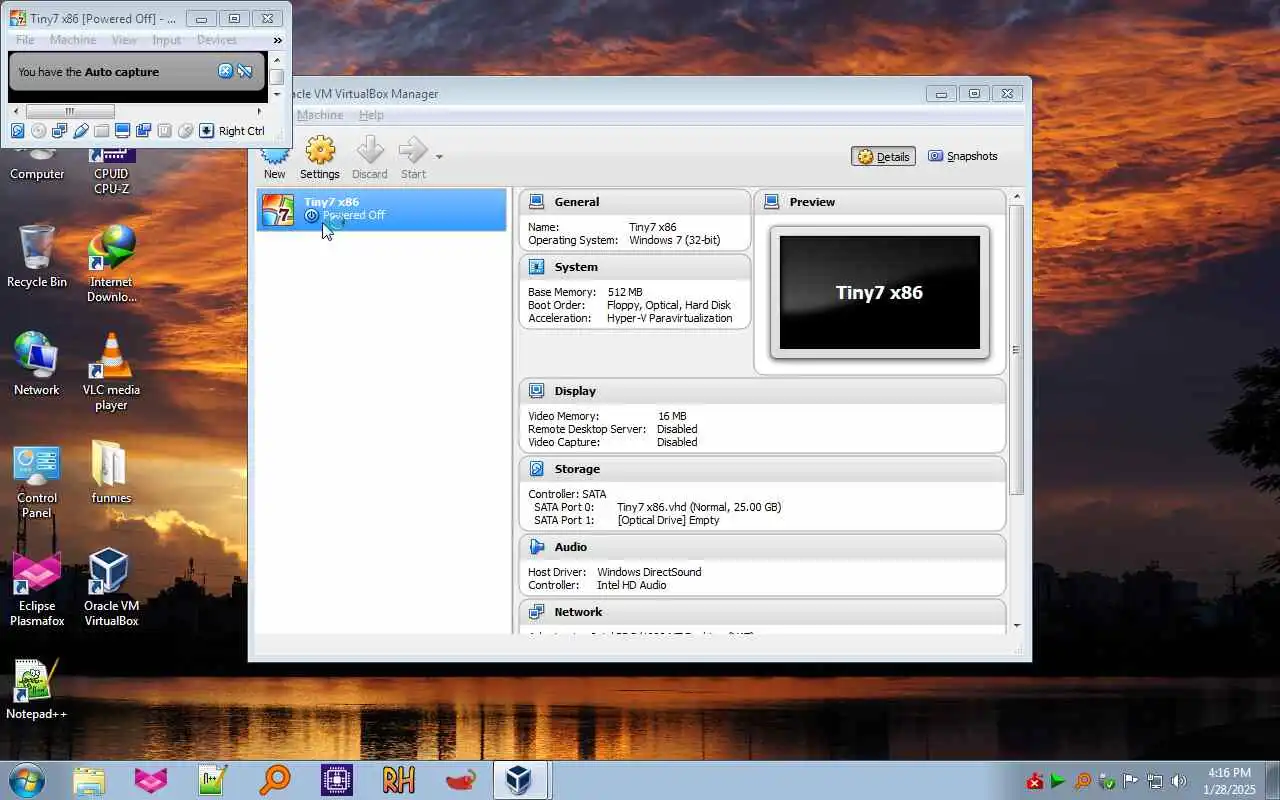Viewport: 1280px width, 800px height.
Task: Collapse the Display section header
Action: point(762,391)
